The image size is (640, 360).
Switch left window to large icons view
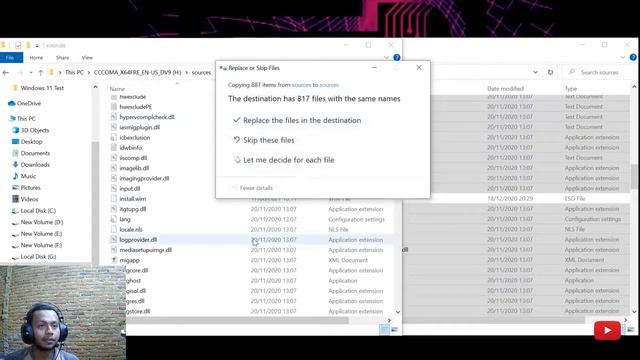(x=394, y=329)
